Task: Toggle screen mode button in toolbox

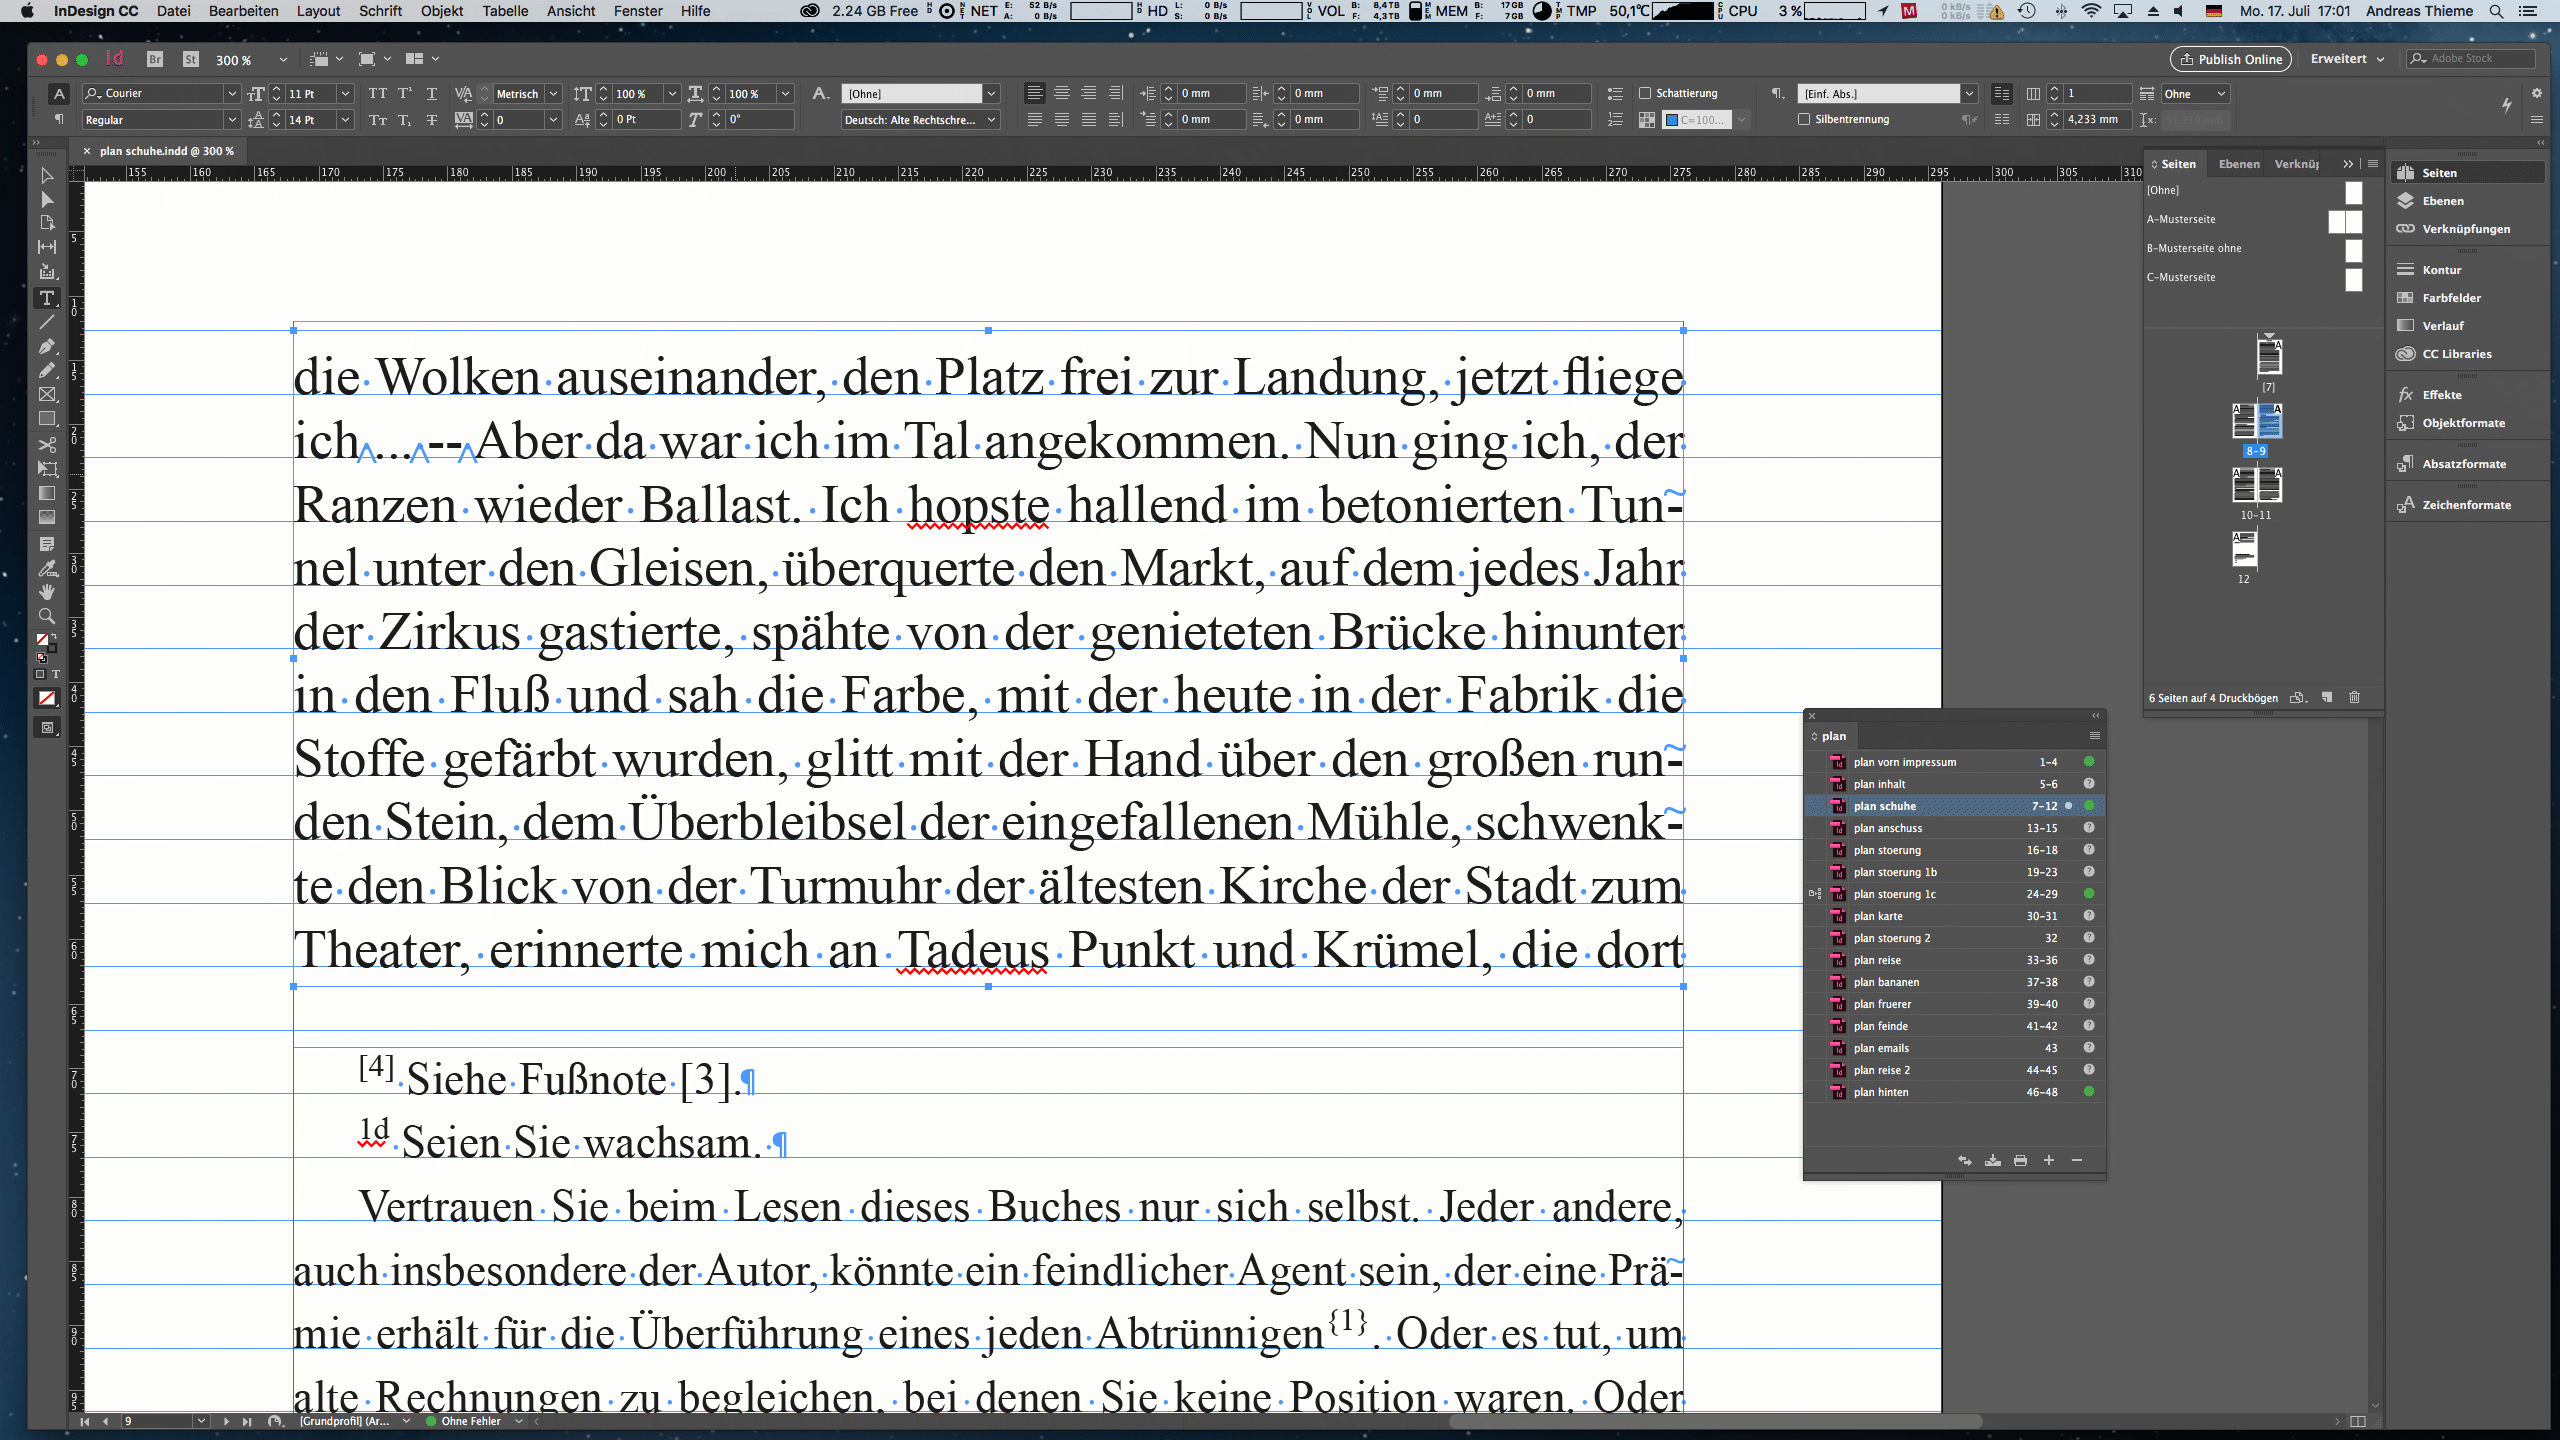Action: click(46, 728)
